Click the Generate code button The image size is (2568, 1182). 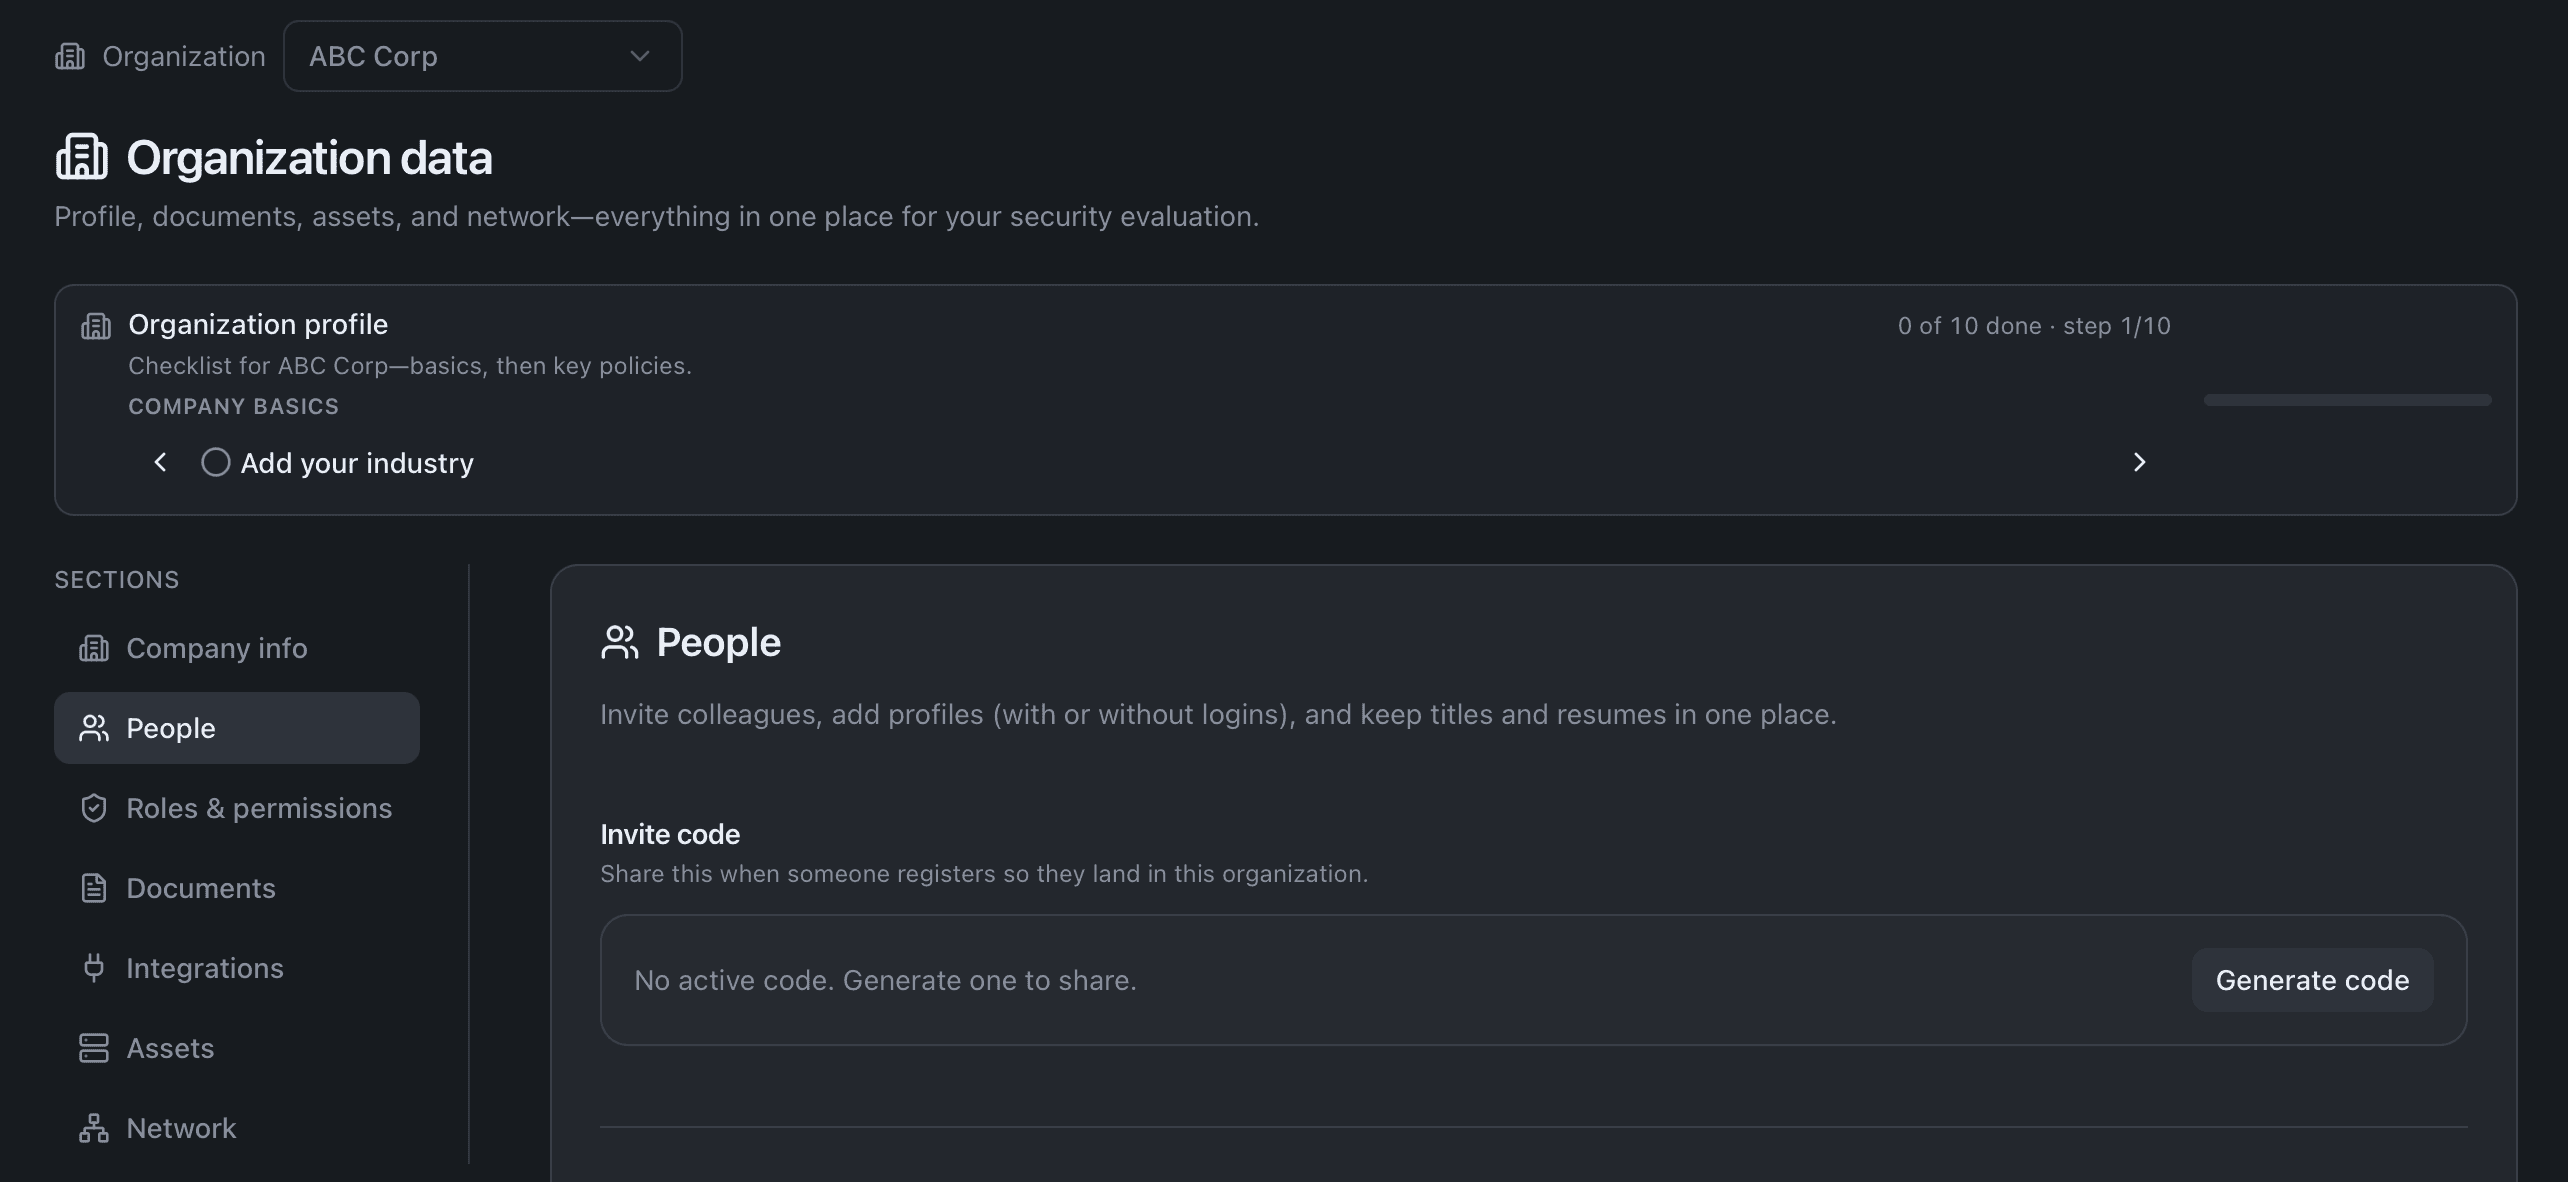[x=2313, y=980]
